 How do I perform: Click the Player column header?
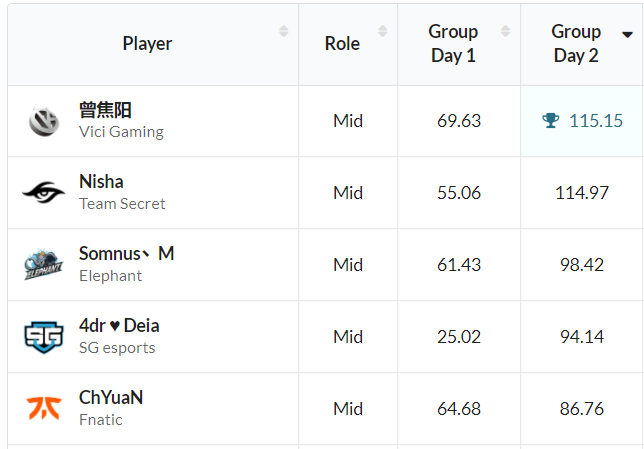pos(147,43)
